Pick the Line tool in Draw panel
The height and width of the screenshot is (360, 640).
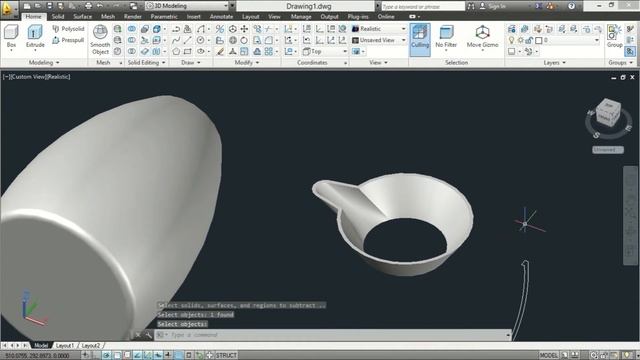[x=187, y=40]
